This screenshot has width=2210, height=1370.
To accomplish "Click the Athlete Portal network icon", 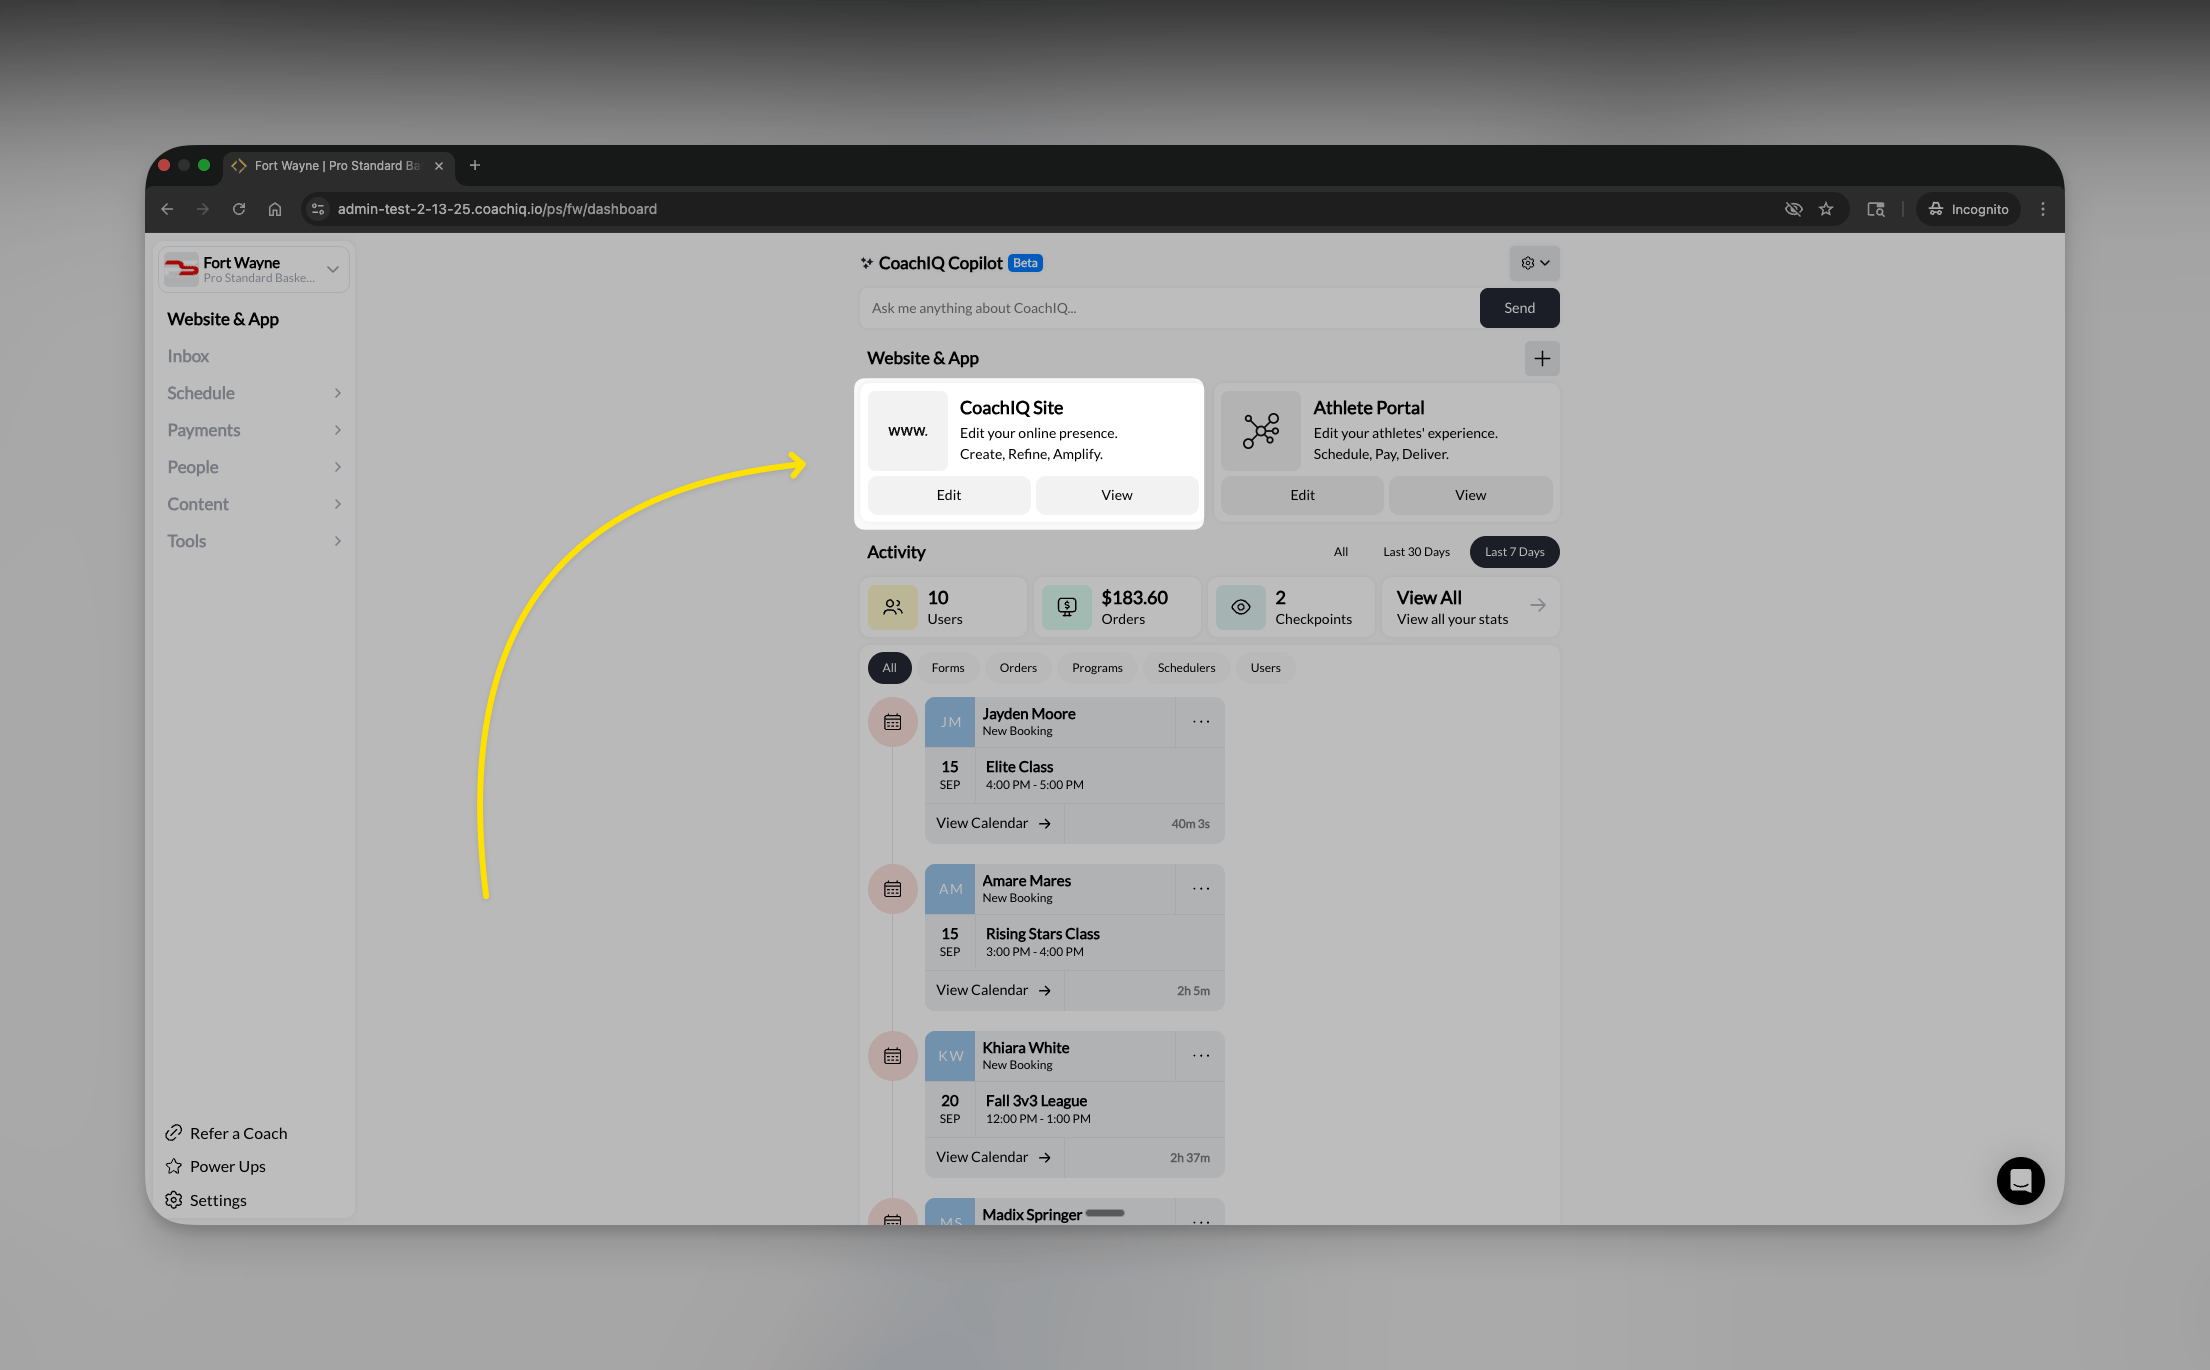I will (x=1261, y=431).
